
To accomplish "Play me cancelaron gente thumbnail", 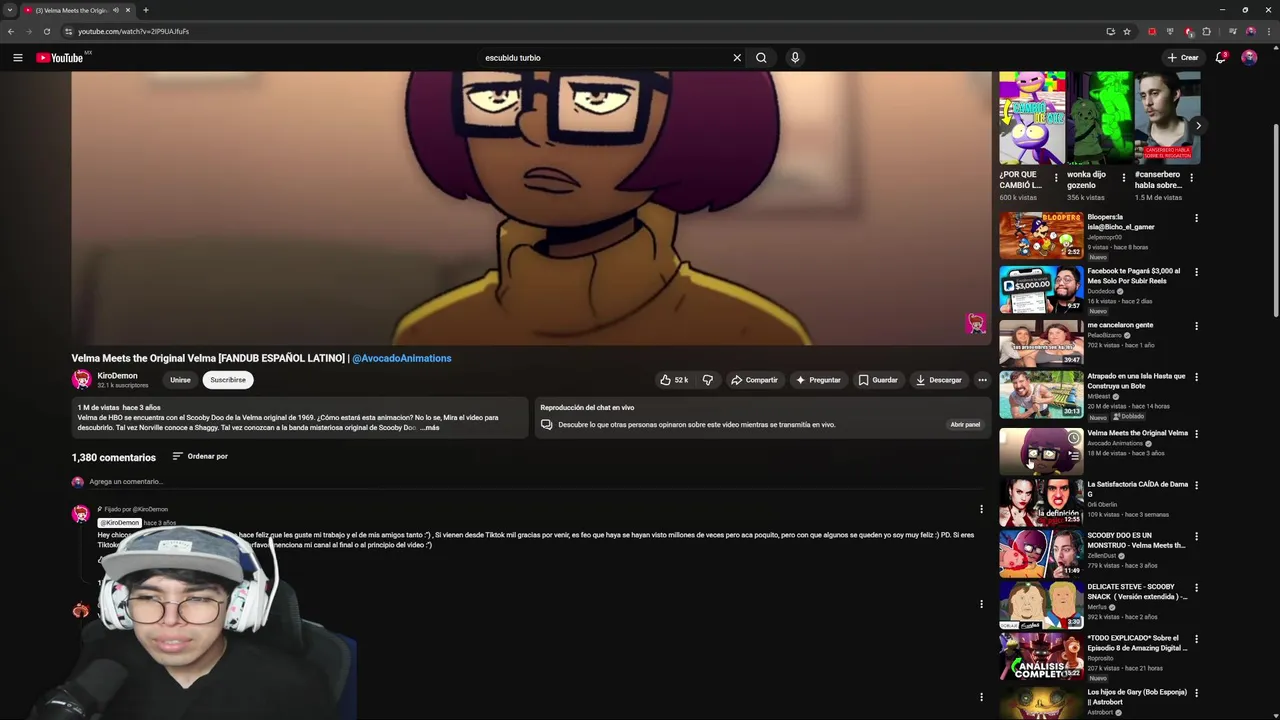I will pyautogui.click(x=1041, y=342).
